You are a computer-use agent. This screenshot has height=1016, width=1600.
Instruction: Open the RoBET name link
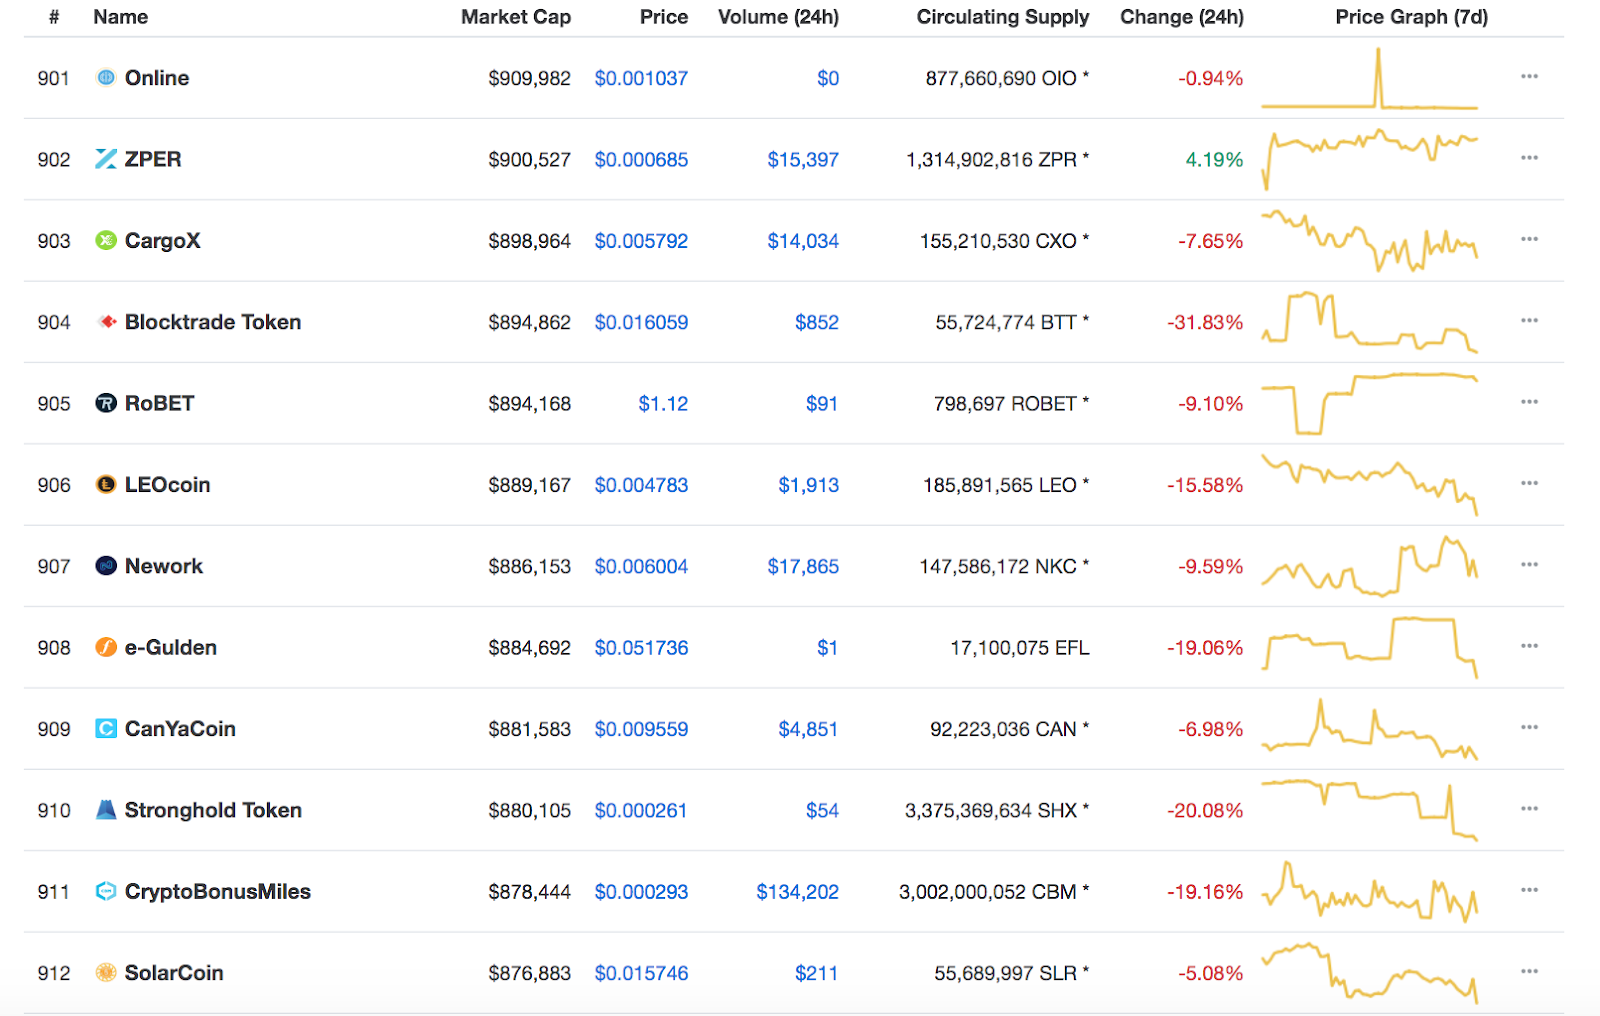(x=160, y=403)
